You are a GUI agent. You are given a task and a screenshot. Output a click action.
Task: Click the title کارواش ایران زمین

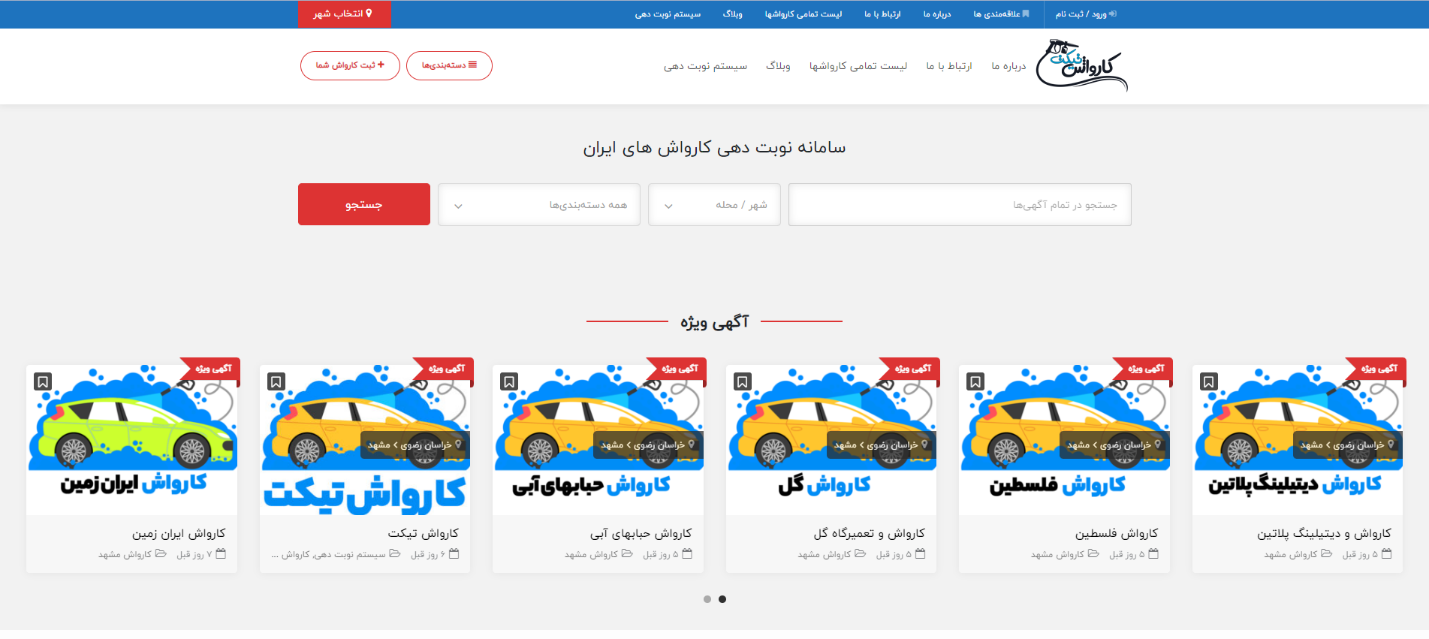179,533
